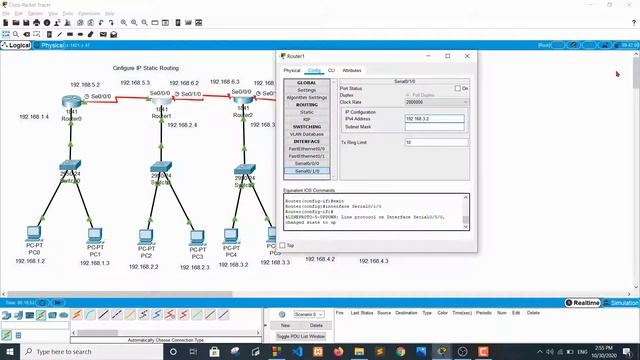
Task: Open the File menu
Action: [6, 13]
